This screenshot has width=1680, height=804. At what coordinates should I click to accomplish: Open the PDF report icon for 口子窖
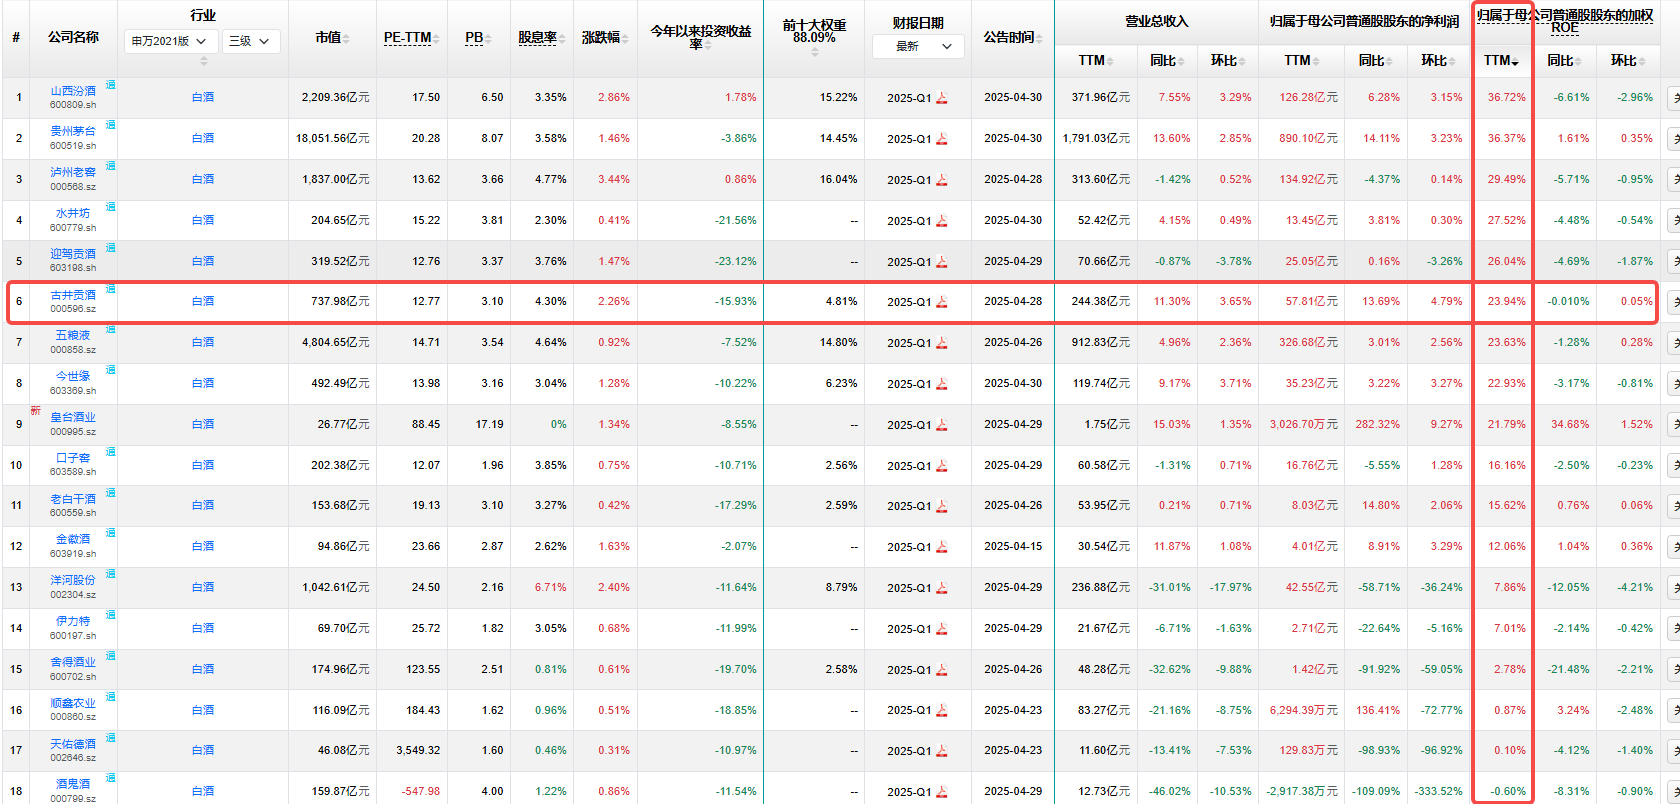click(x=942, y=466)
